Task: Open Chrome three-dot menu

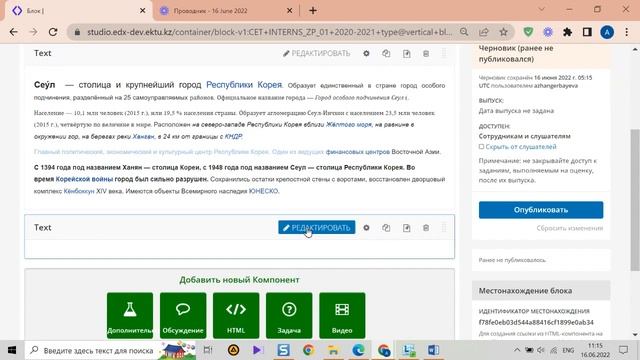Action: pyautogui.click(x=627, y=32)
